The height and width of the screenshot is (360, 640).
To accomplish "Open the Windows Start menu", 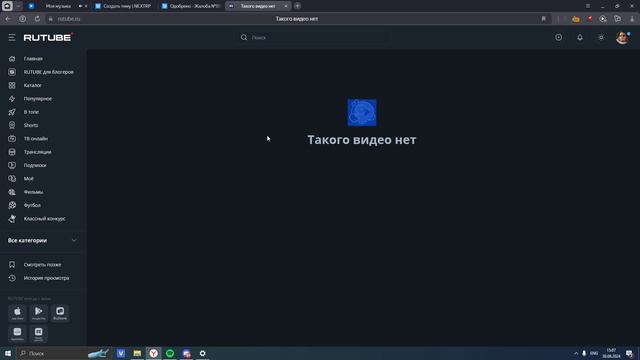I will [8, 353].
